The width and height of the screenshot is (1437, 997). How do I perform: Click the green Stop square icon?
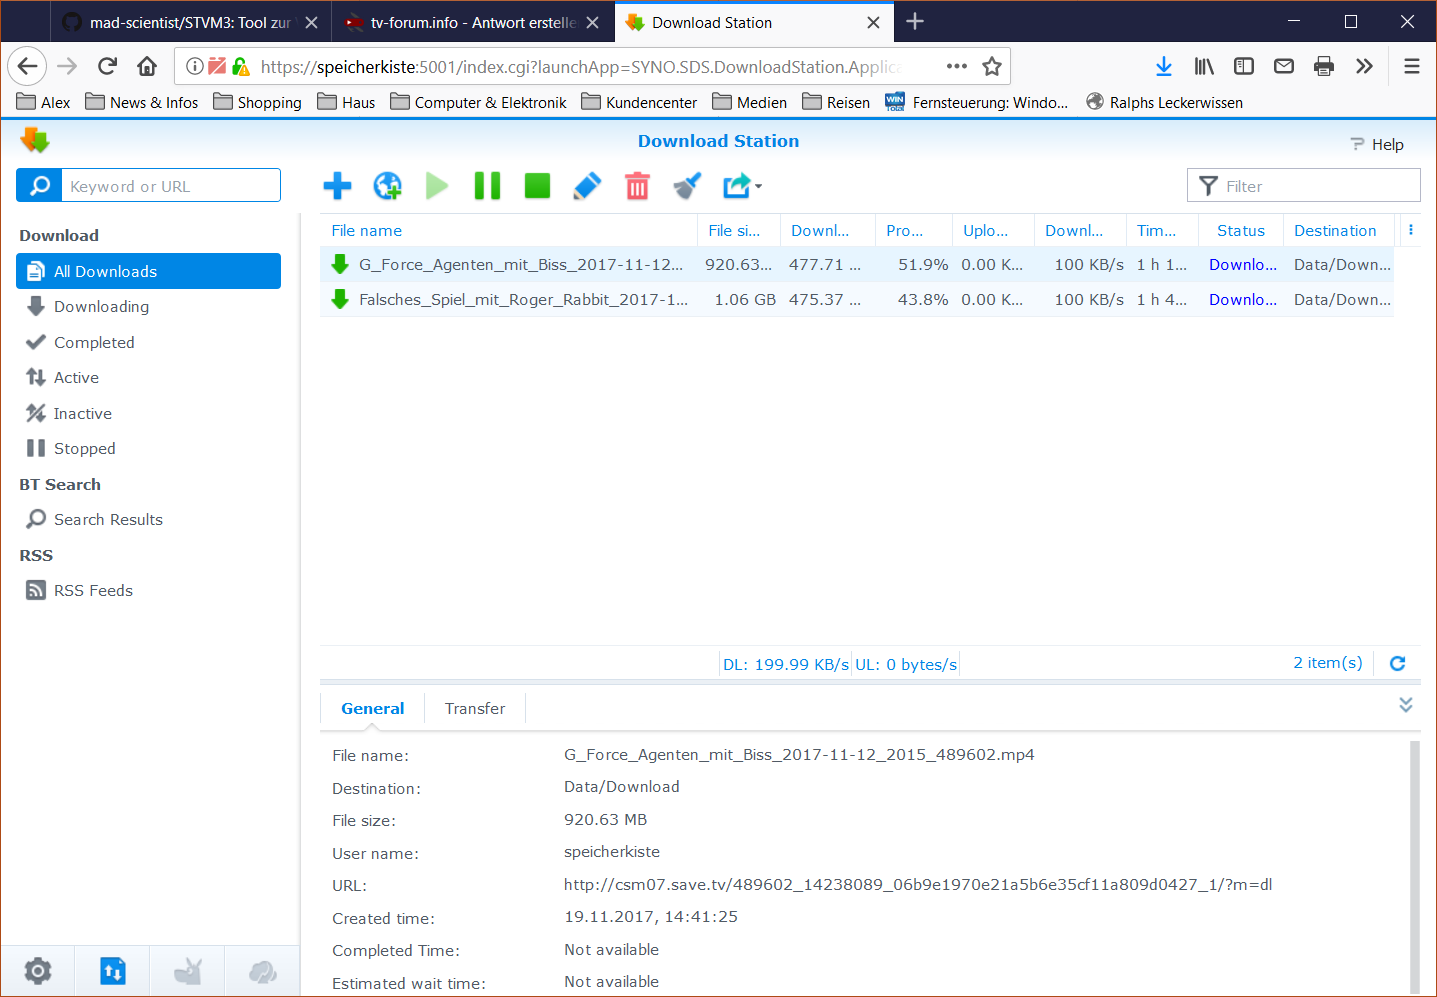(537, 186)
